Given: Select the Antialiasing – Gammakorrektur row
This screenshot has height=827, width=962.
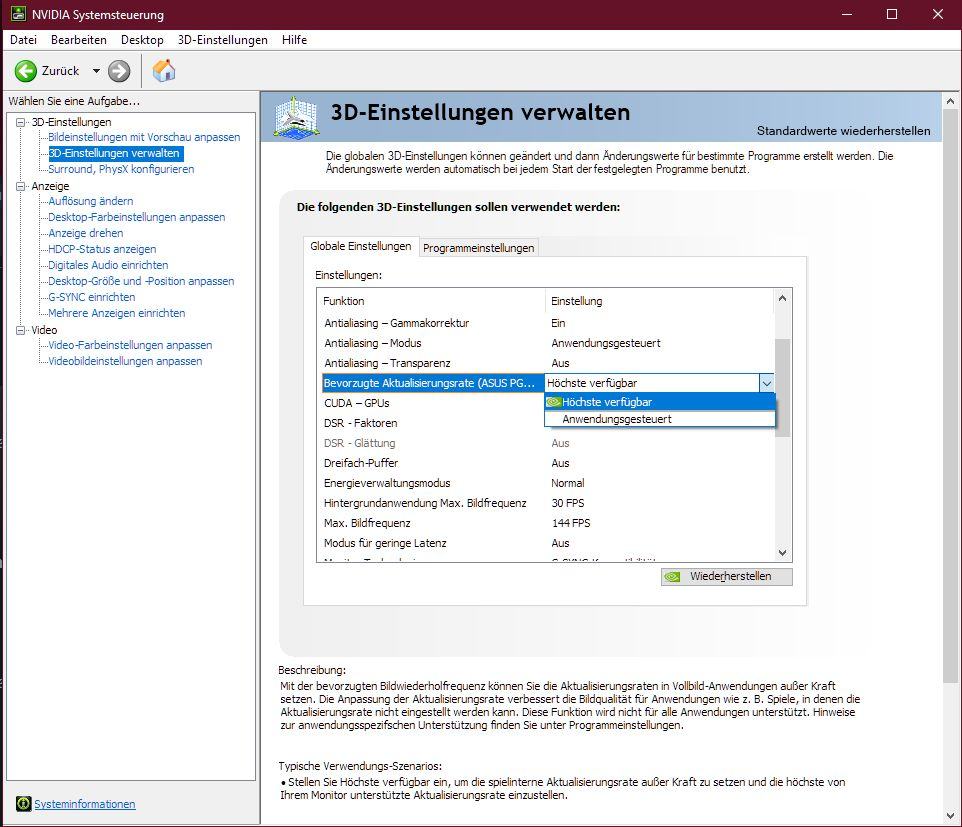Looking at the screenshot, I should pos(548,323).
